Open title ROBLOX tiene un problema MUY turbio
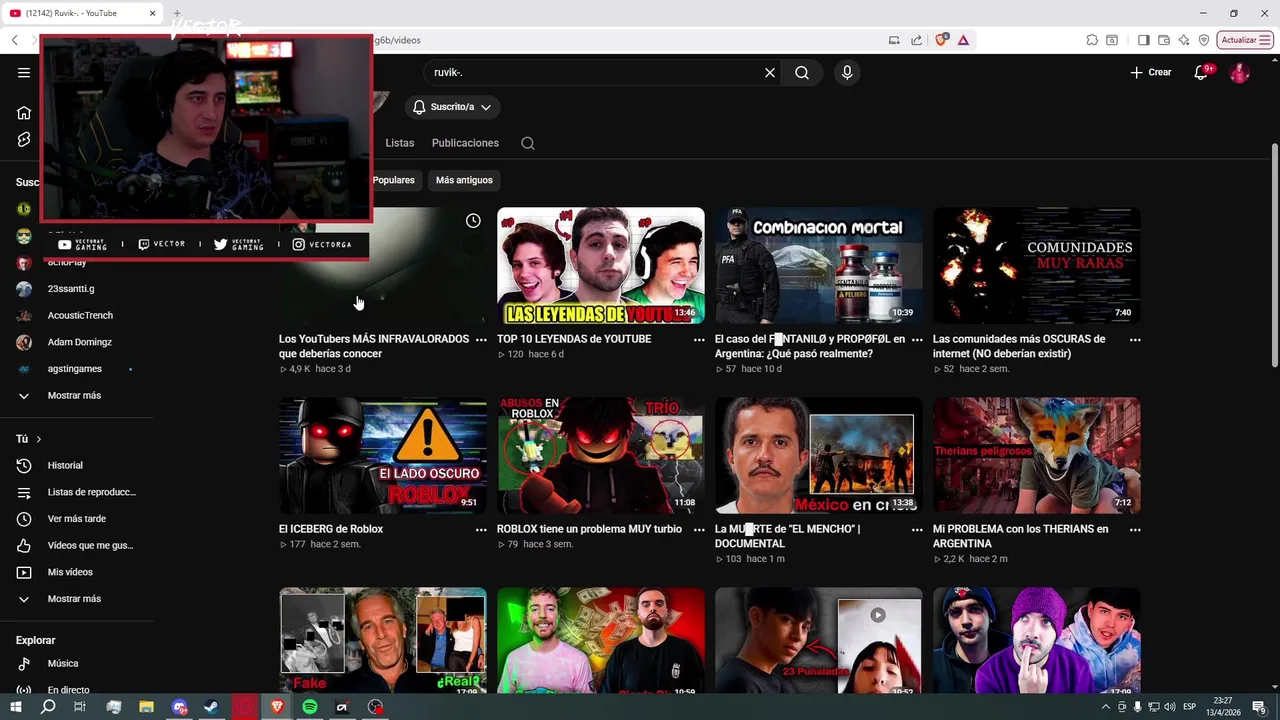Viewport: 1280px width, 720px height. pyautogui.click(x=589, y=529)
